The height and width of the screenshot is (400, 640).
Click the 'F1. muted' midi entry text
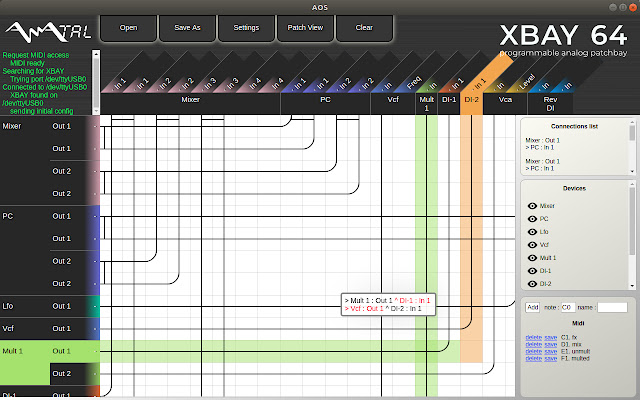[x=575, y=358]
